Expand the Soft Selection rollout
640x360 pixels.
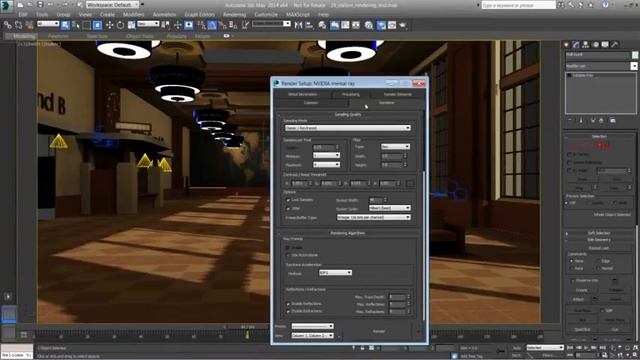pyautogui.click(x=599, y=233)
